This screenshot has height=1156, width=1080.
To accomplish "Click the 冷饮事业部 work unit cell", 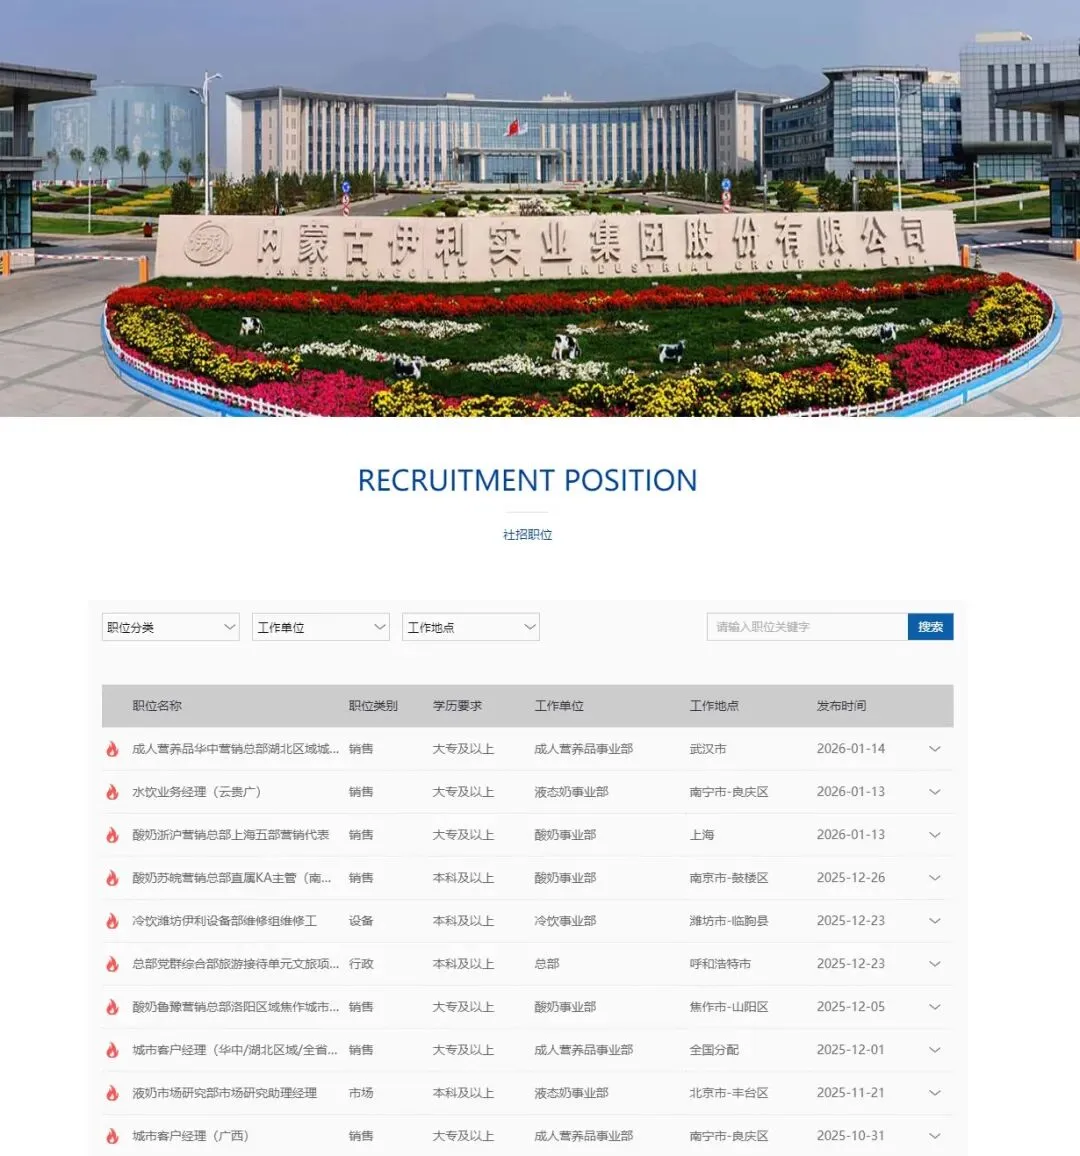I will point(565,921).
